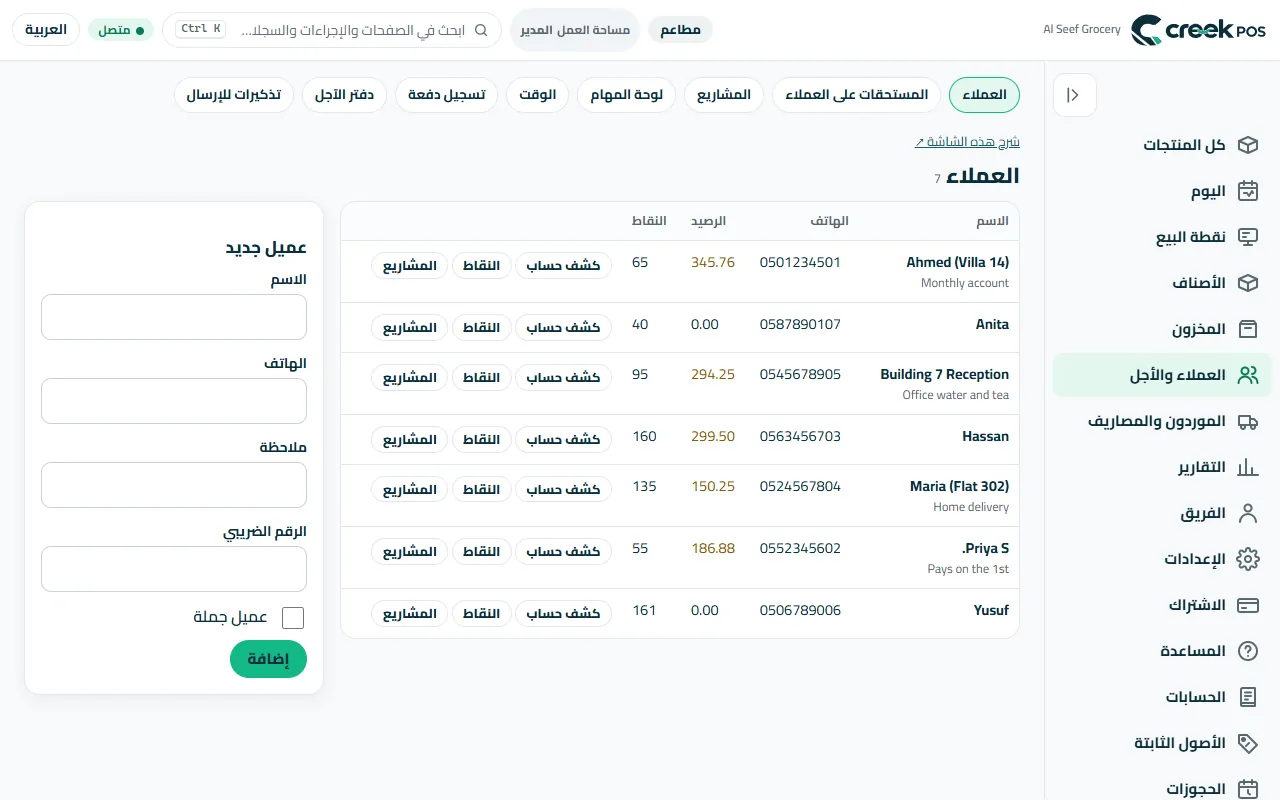Image resolution: width=1280 pixels, height=800 pixels.
Task: Switch to the المشاريع tab
Action: pos(724,95)
